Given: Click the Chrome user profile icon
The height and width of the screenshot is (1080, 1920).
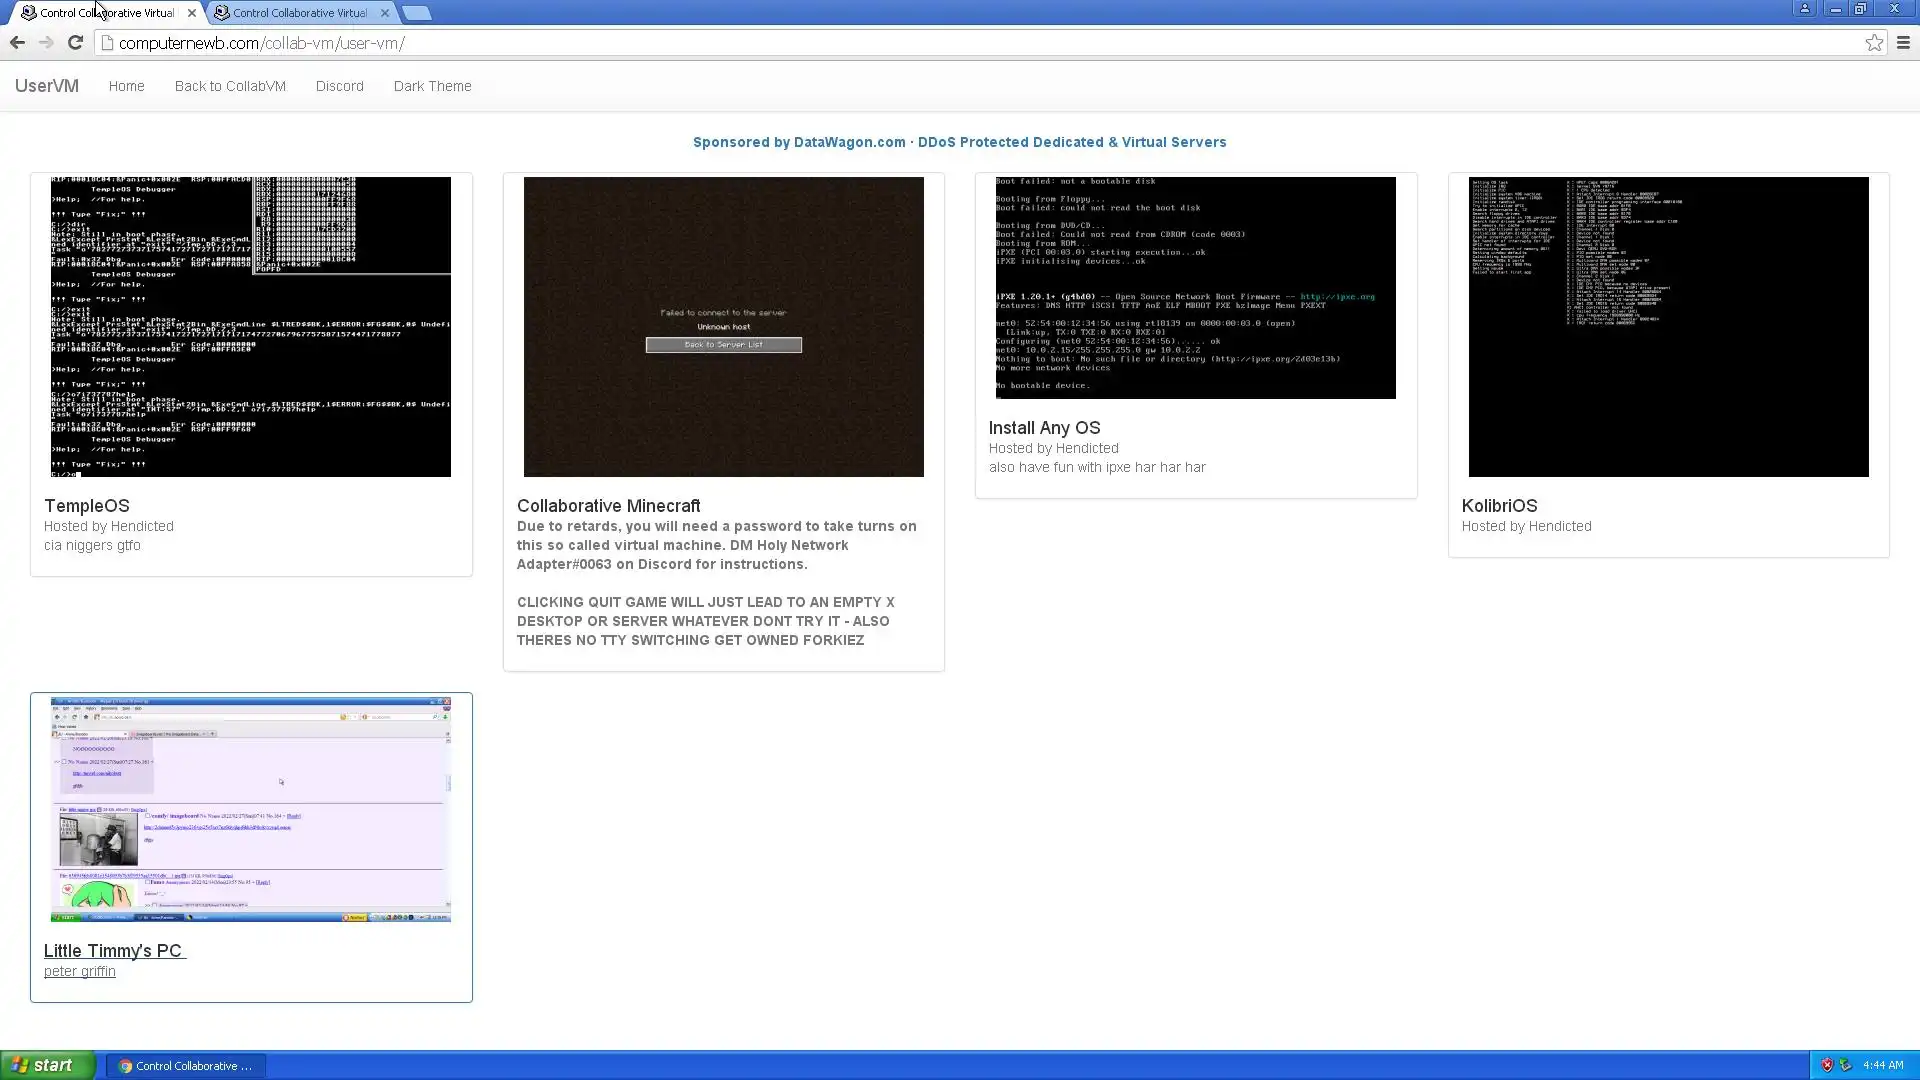Looking at the screenshot, I should [1805, 9].
